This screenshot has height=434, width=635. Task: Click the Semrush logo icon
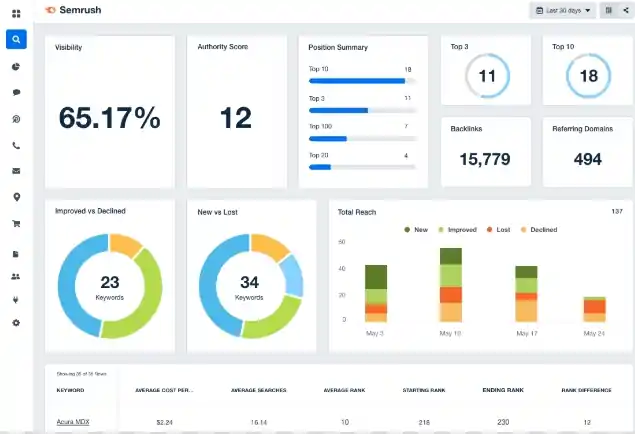(x=50, y=10)
